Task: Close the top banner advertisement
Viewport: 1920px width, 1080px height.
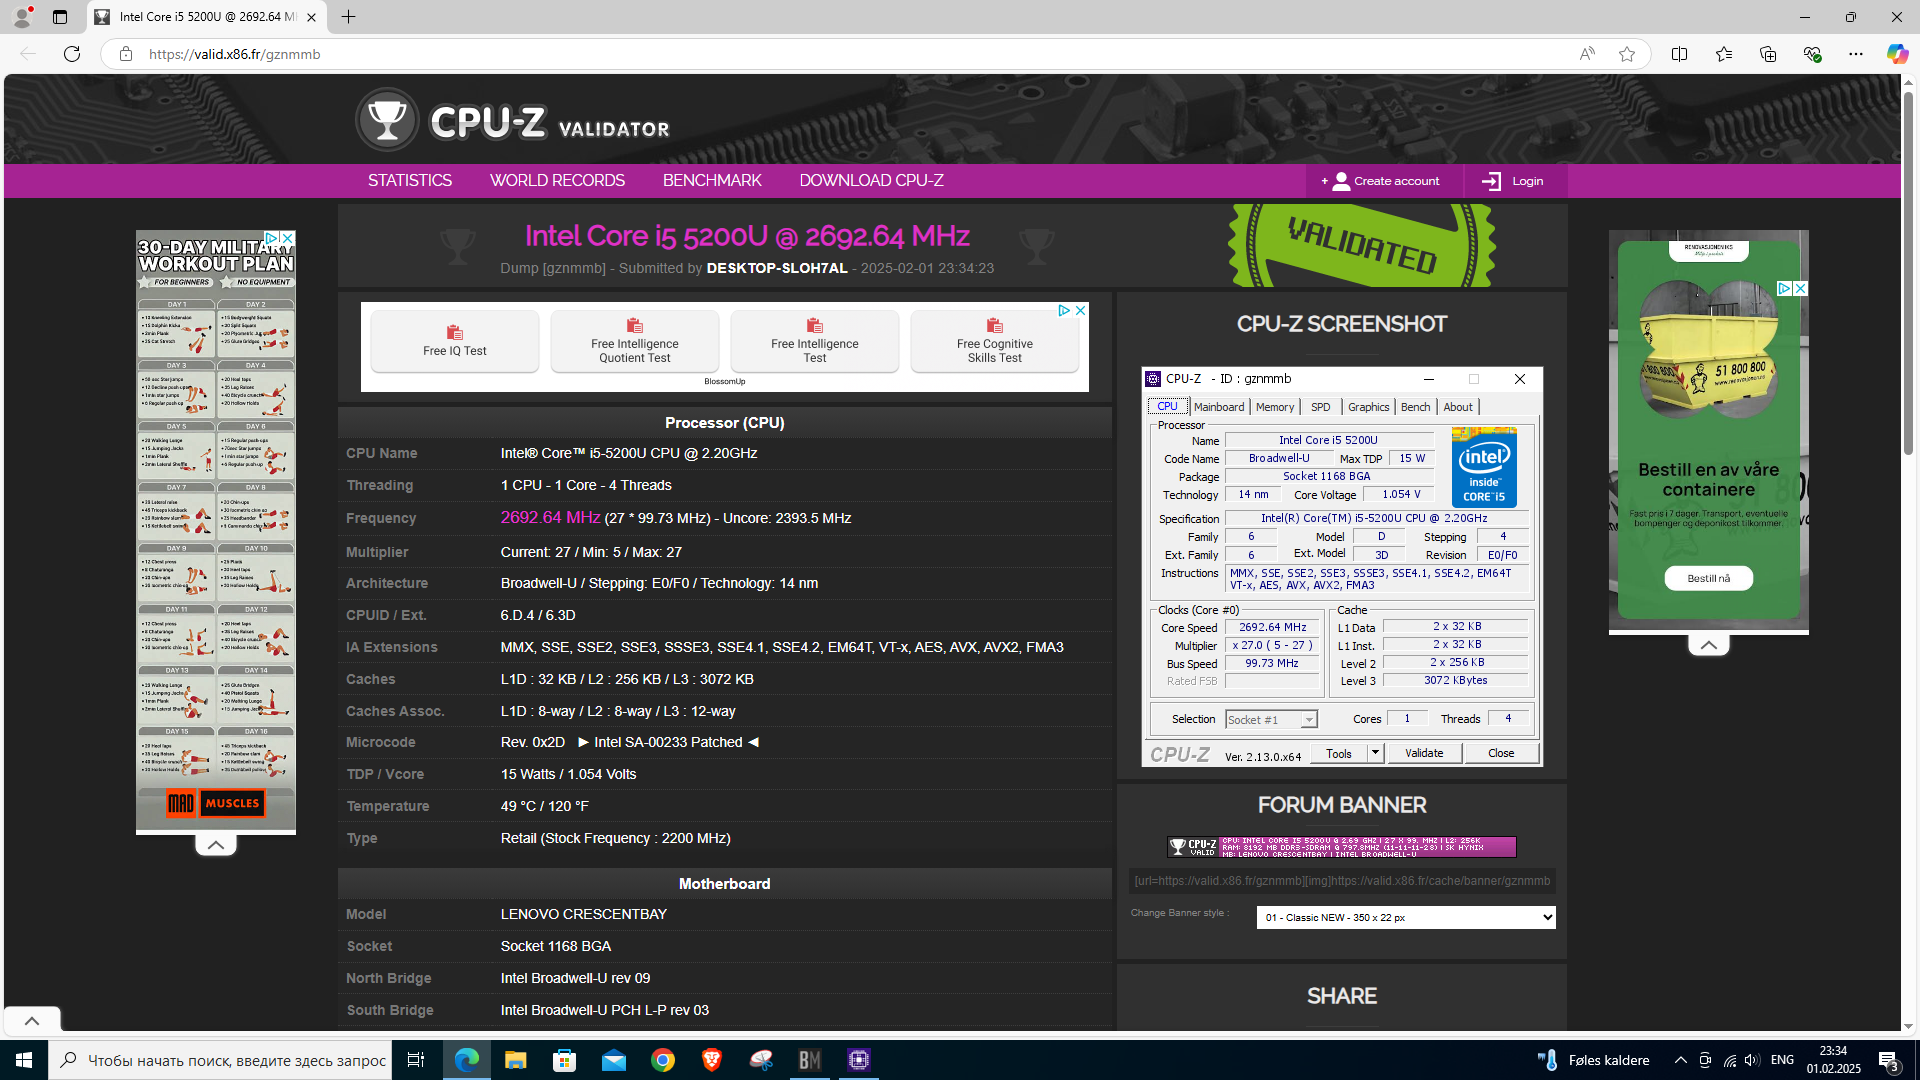Action: [x=1080, y=311]
